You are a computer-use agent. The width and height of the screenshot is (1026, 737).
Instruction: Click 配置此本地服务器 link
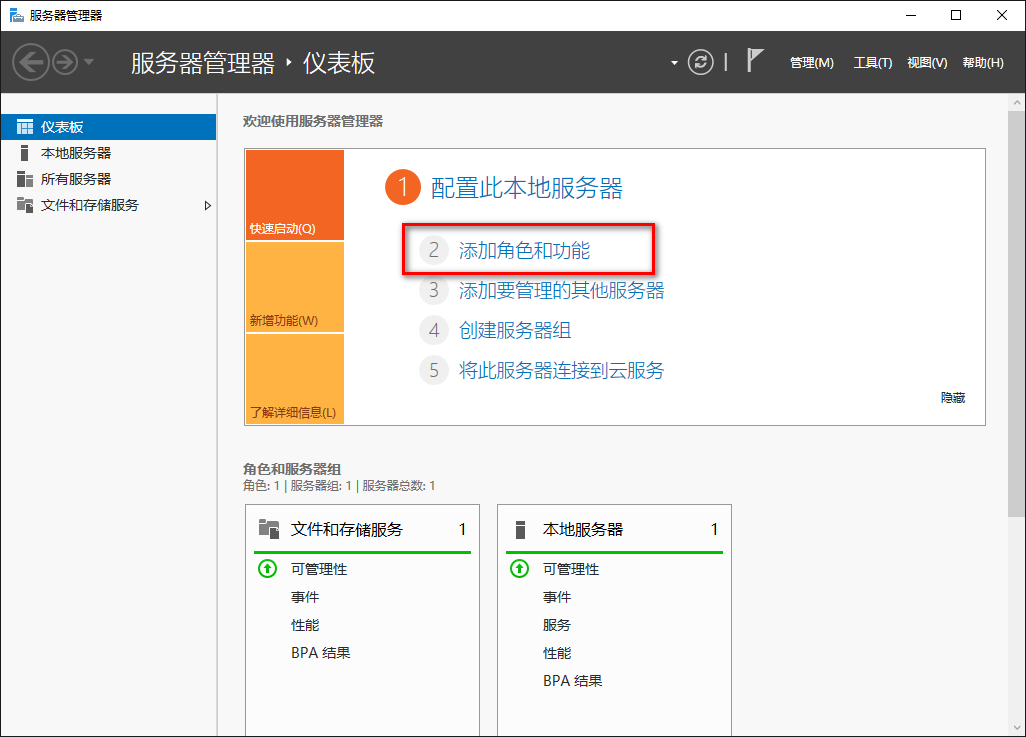pyautogui.click(x=527, y=188)
